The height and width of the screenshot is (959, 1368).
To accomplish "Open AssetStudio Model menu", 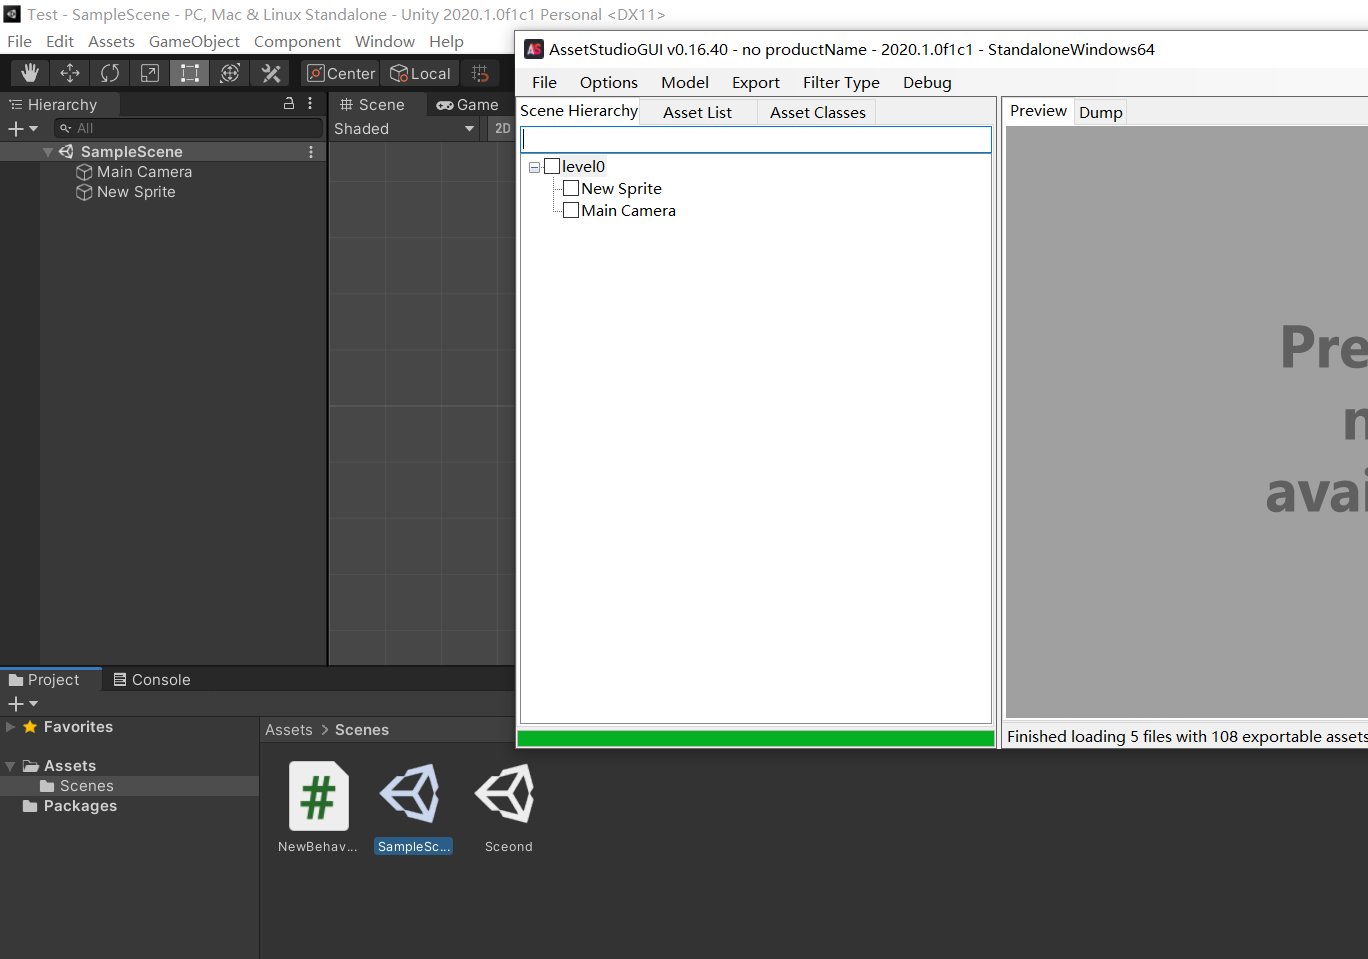I will pyautogui.click(x=685, y=82).
